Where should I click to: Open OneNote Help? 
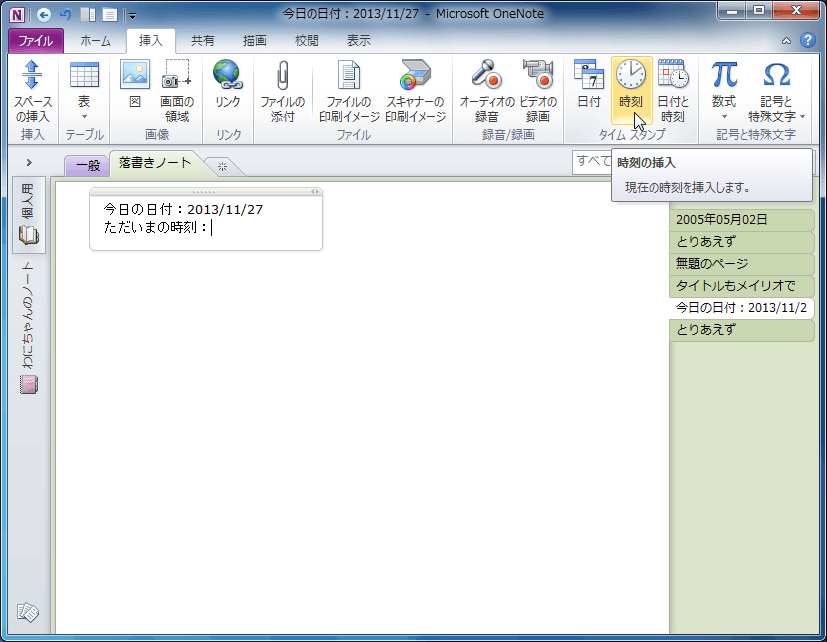tap(807, 40)
